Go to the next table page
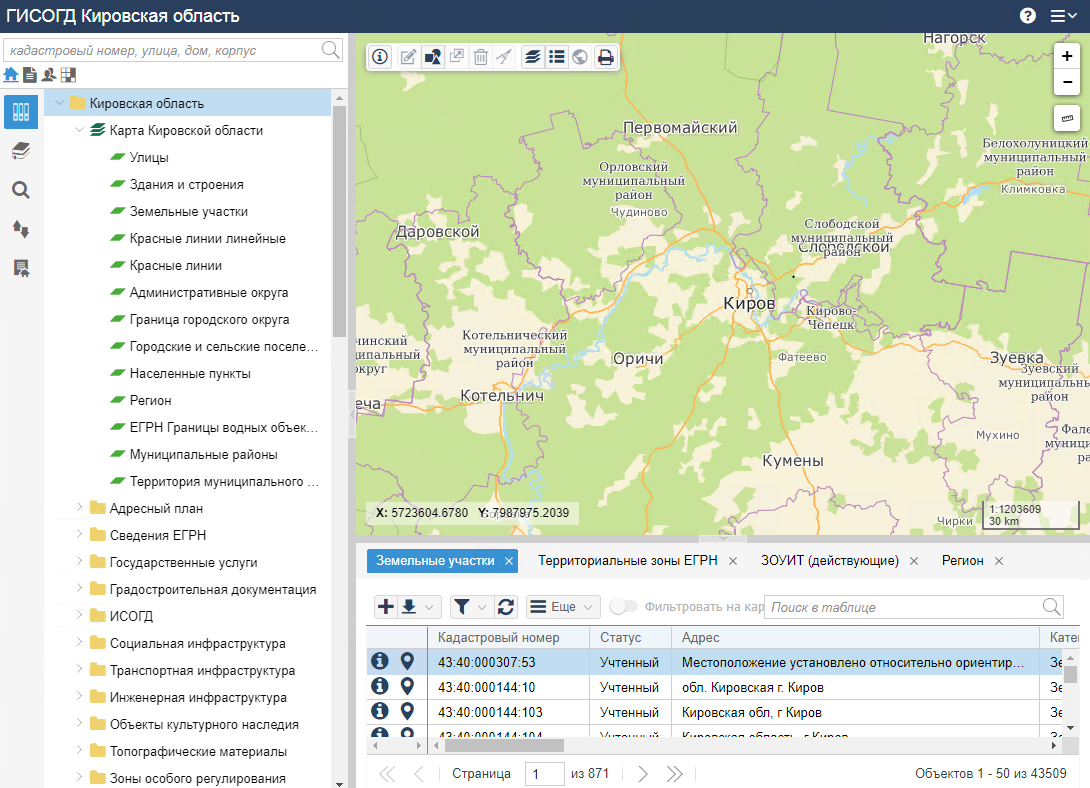 click(x=643, y=773)
